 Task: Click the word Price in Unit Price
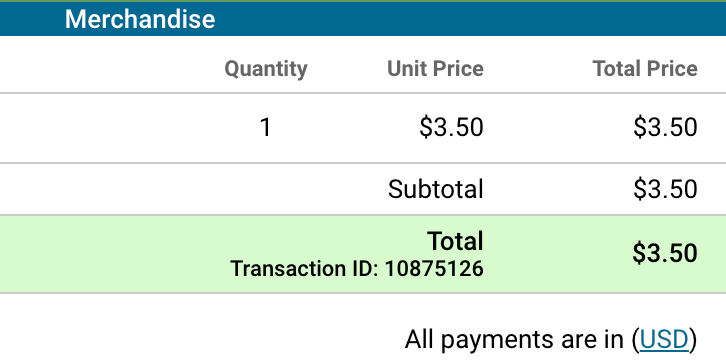458,69
